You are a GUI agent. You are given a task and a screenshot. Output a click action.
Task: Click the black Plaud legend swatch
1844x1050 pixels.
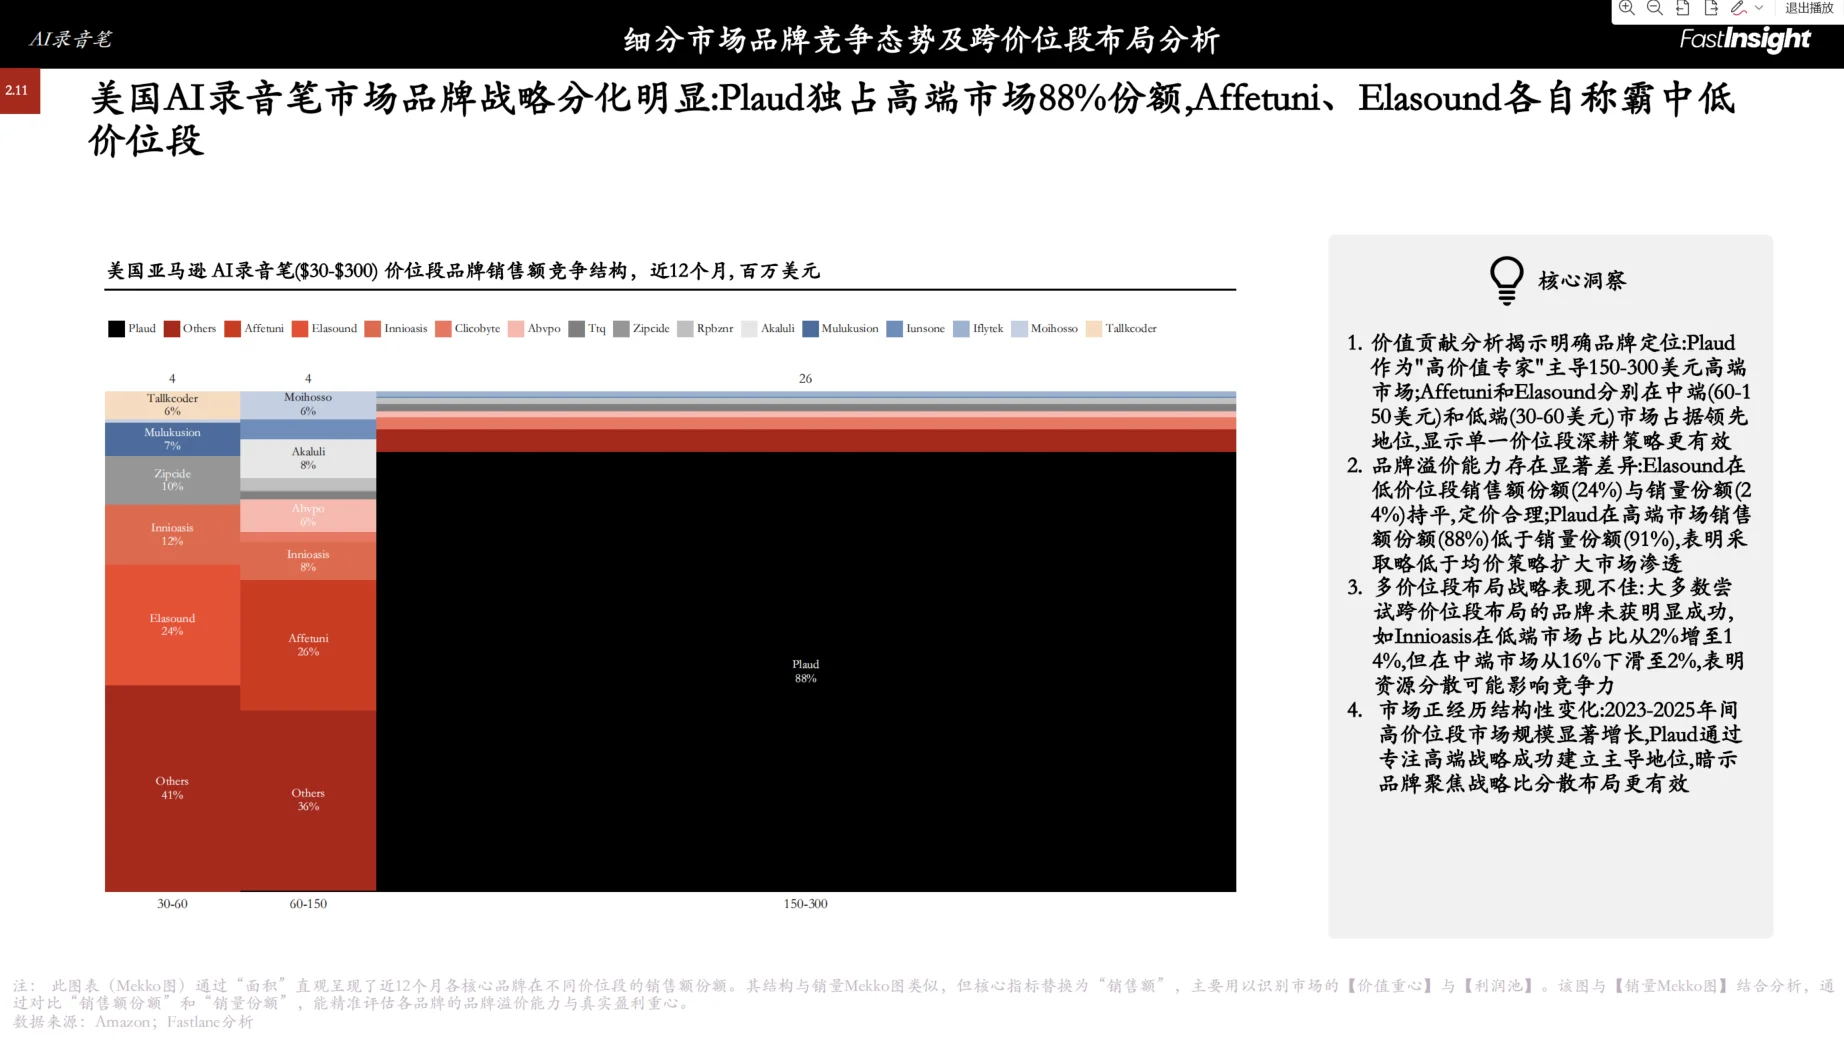coord(116,329)
